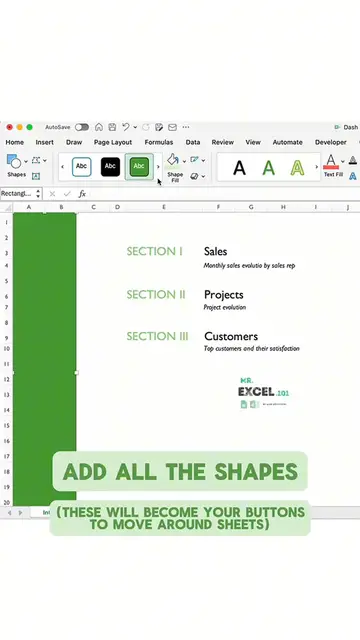Select the green filled Abc shape style
Viewport: 360px width, 640px height.
[139, 167]
